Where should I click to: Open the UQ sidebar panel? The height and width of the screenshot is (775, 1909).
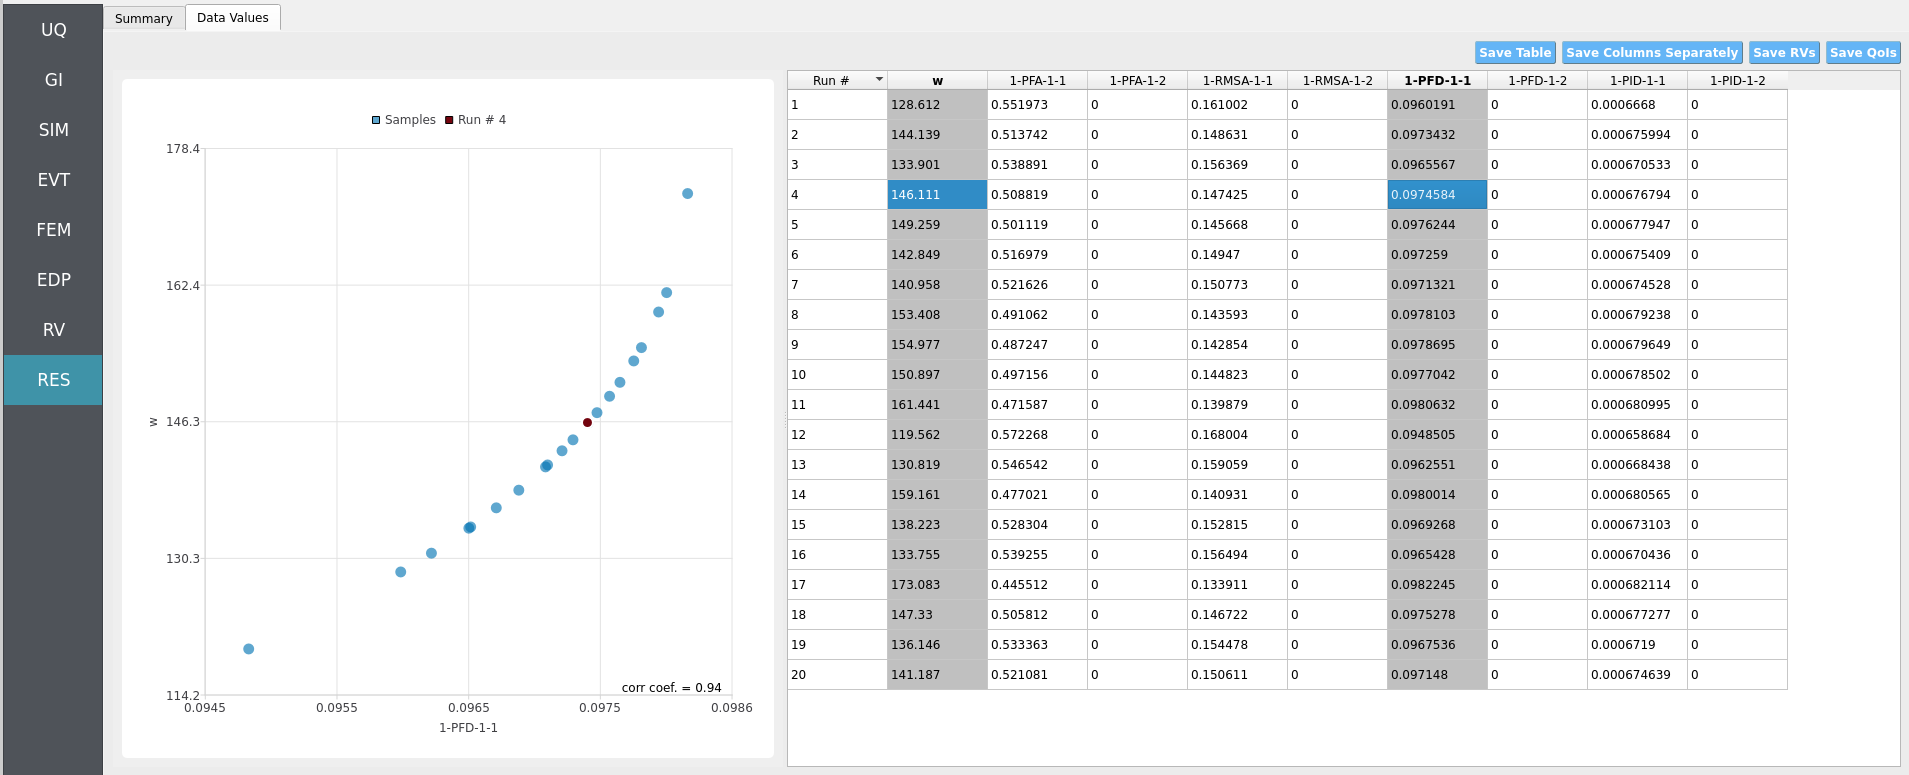tap(53, 30)
